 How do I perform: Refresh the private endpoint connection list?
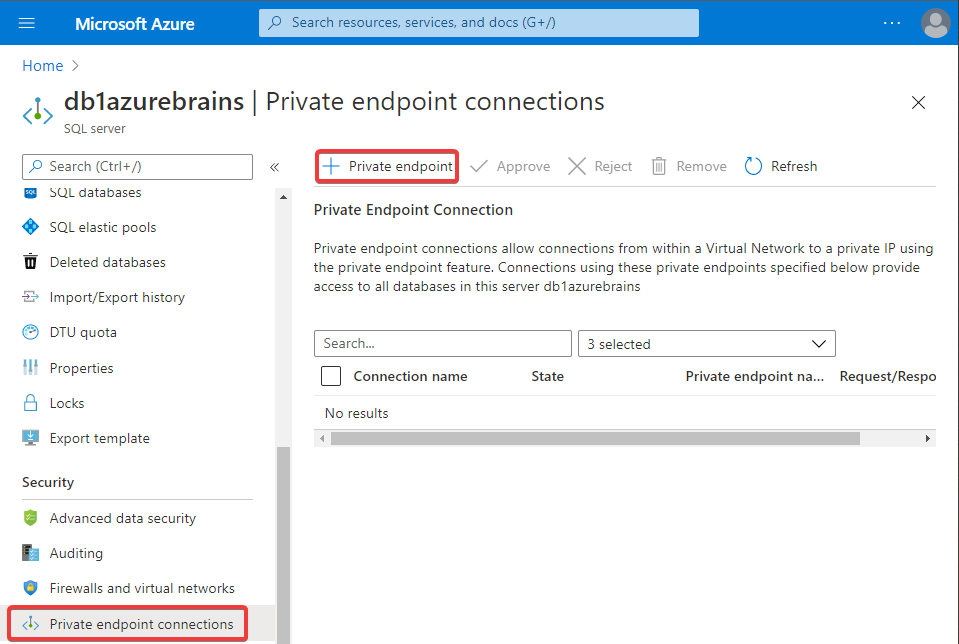coord(781,166)
